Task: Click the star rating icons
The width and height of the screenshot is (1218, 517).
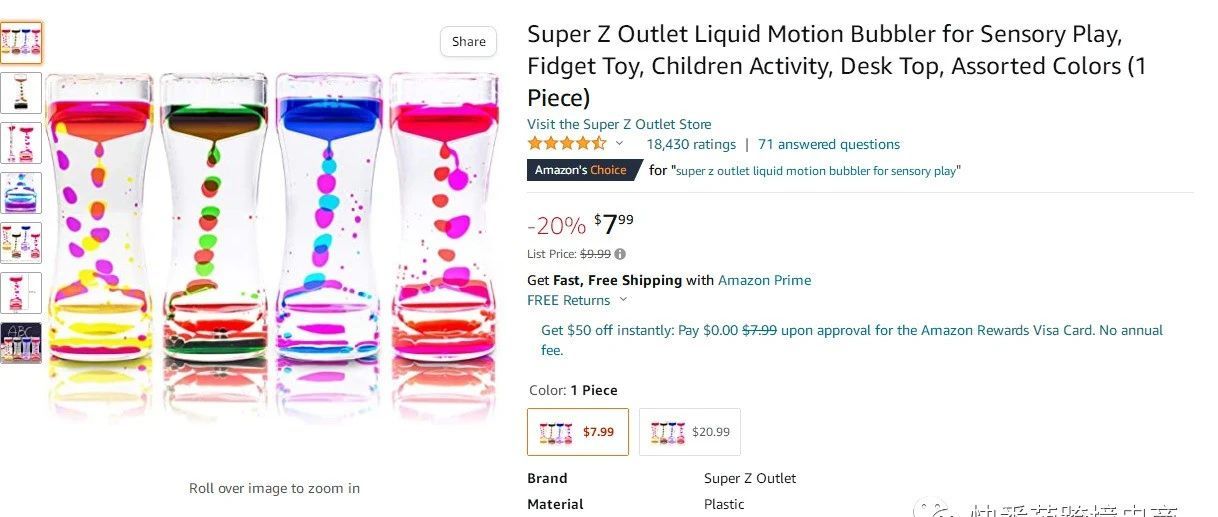Action: [566, 144]
